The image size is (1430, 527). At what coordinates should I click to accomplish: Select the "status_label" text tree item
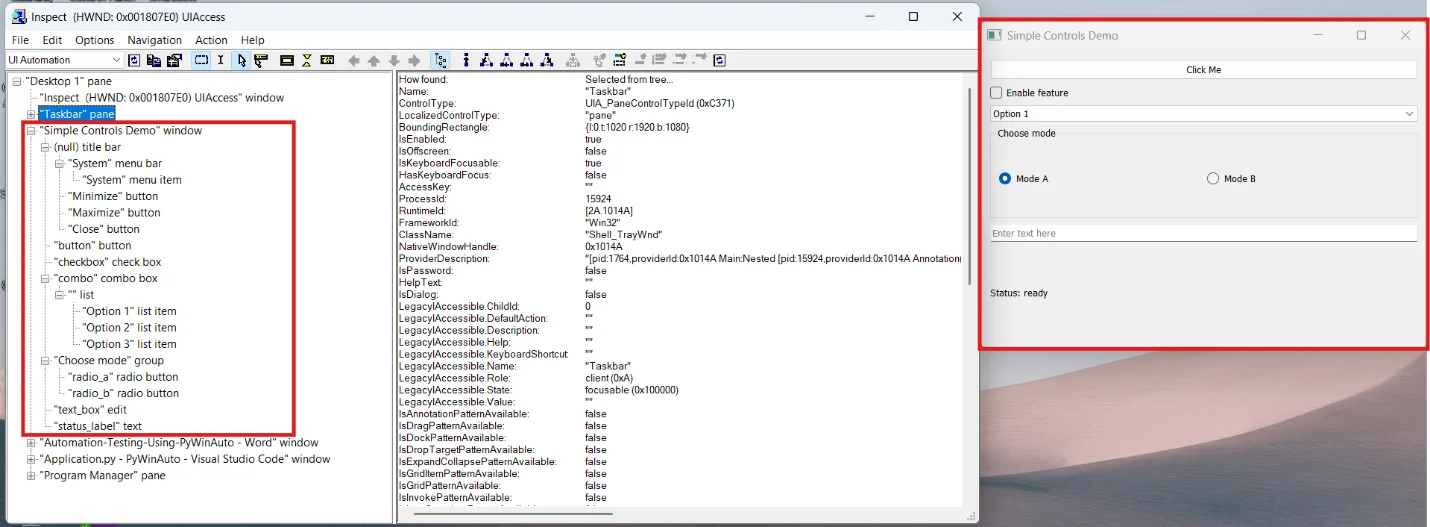coord(98,427)
